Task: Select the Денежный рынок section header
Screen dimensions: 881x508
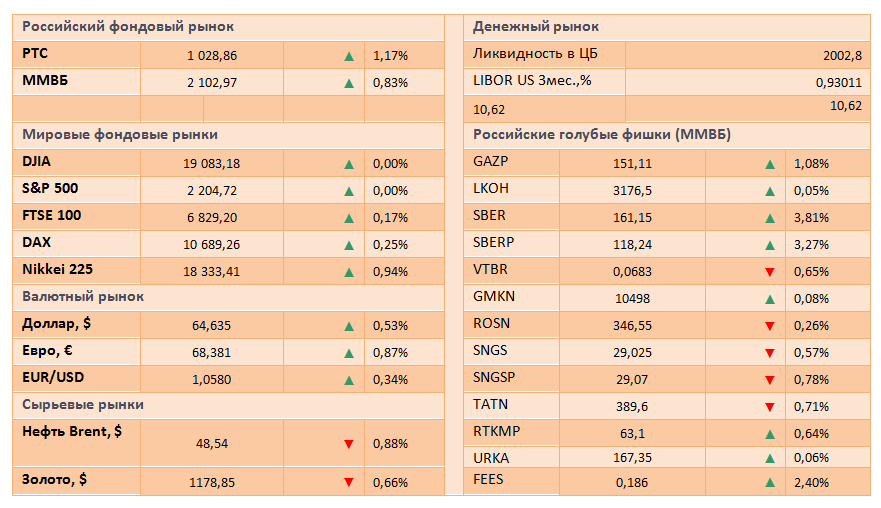Action: (x=536, y=28)
